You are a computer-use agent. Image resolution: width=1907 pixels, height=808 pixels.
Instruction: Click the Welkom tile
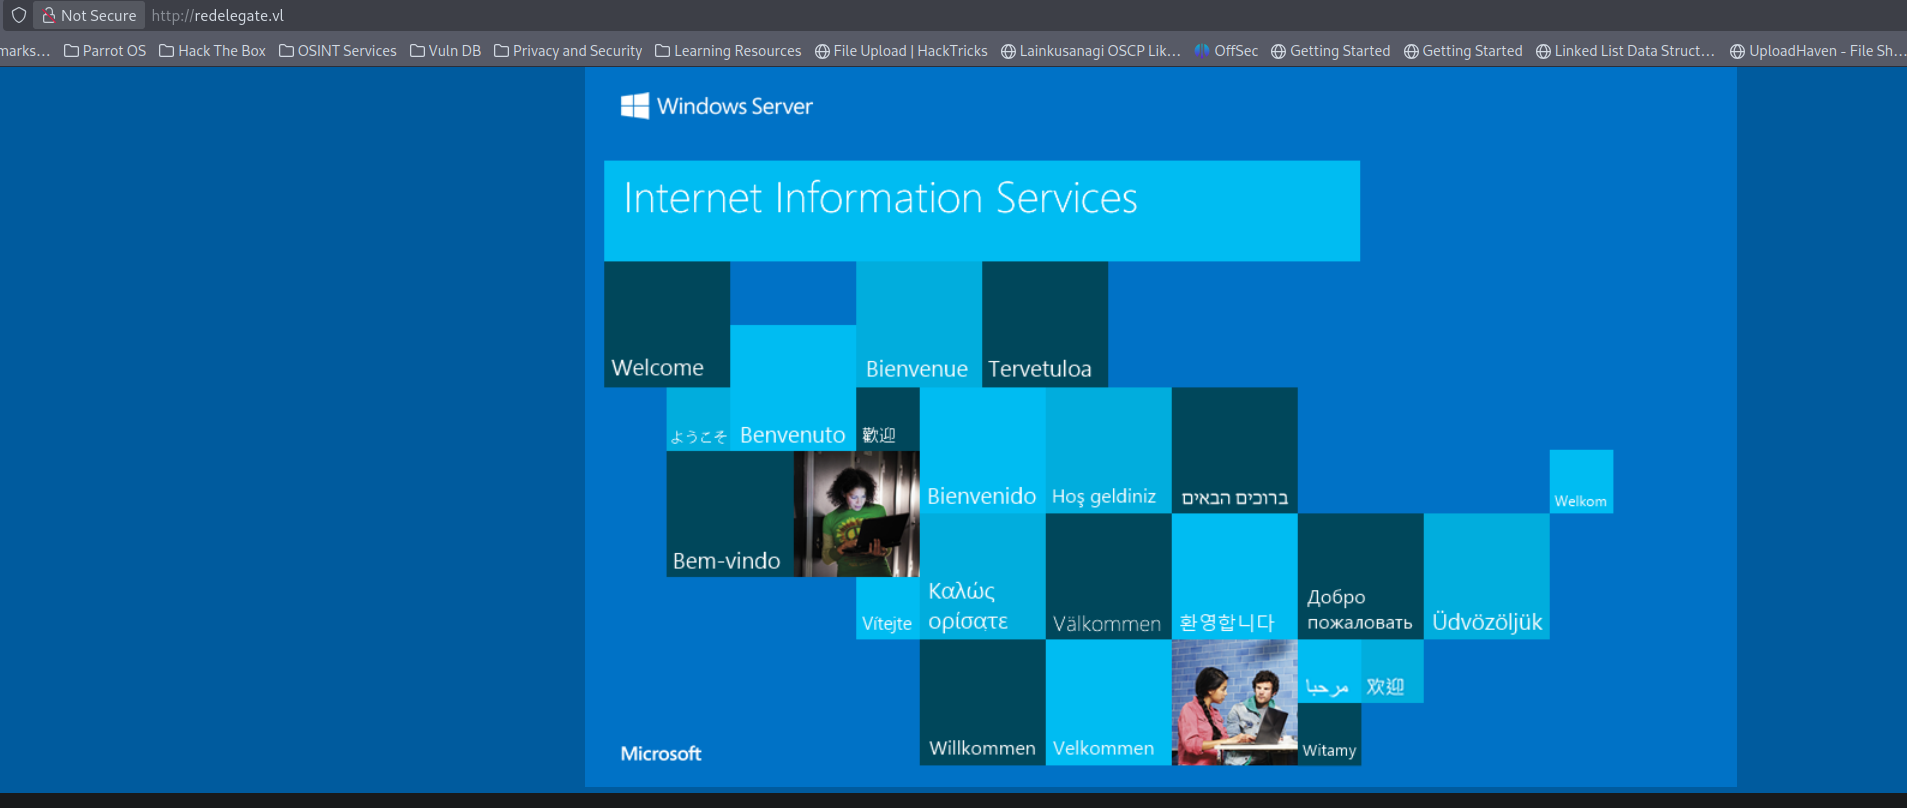coord(1581,481)
